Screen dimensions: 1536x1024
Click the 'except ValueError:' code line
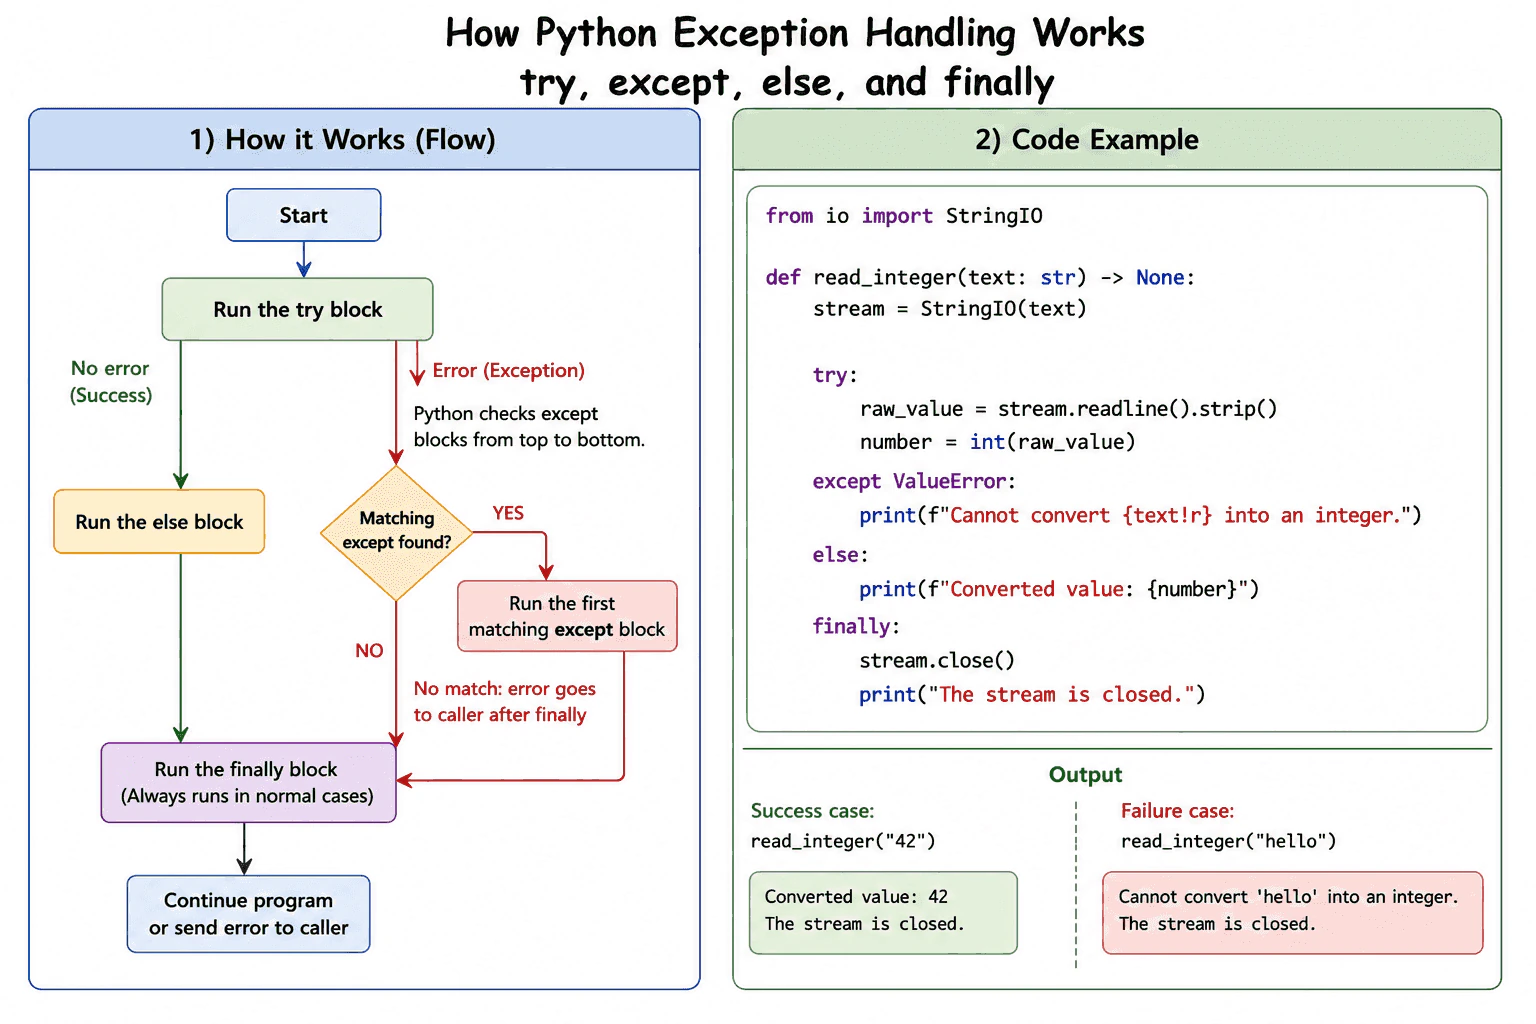[x=914, y=481]
